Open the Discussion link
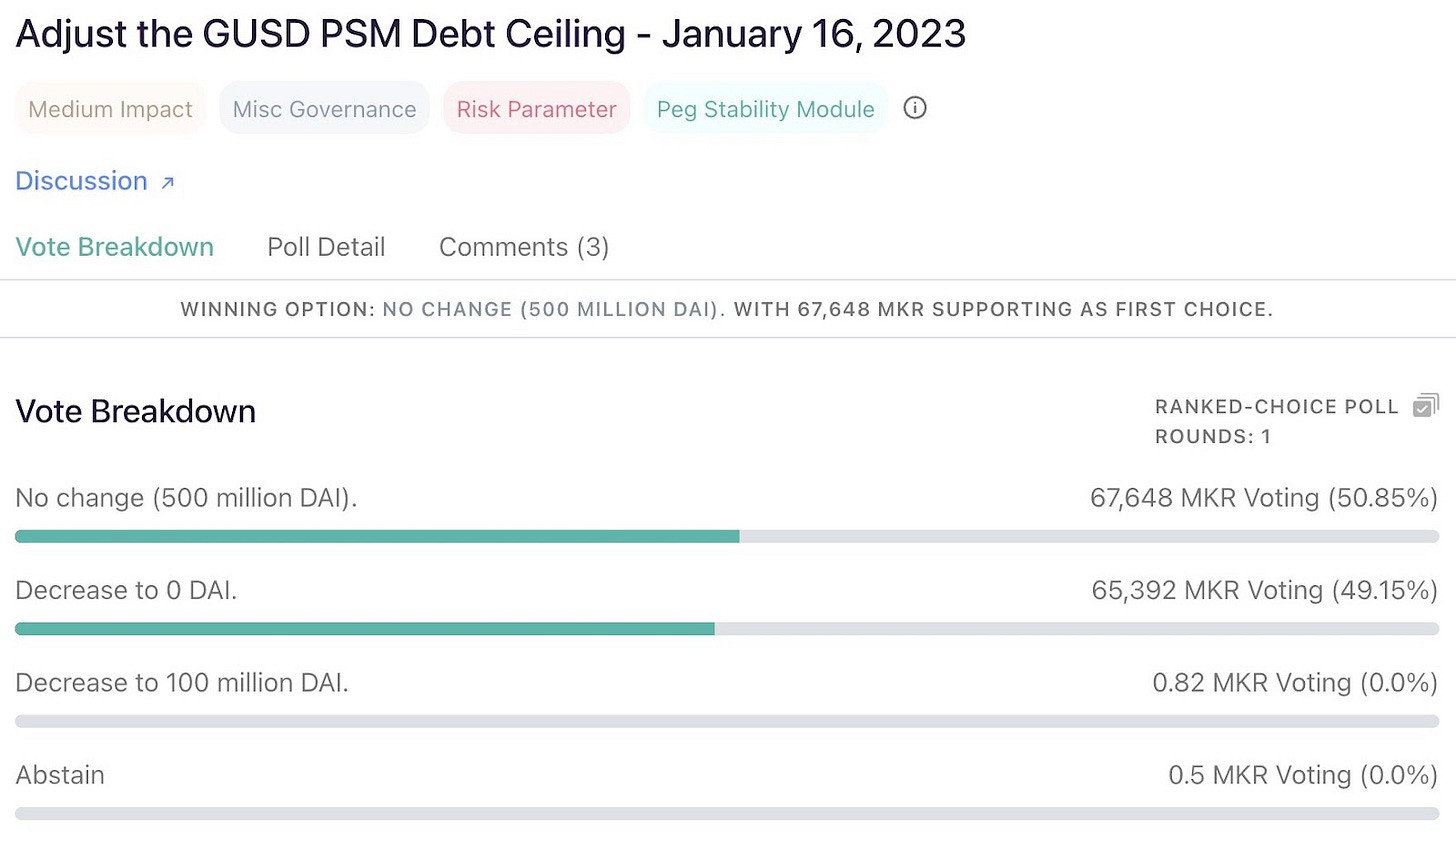Viewport: 1456px width, 850px height. tap(82, 181)
